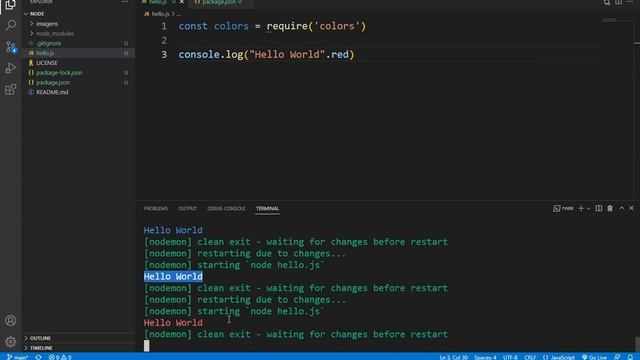Open the Explorer more actions ellipsis
This screenshot has width=640, height=360.
coord(125,2)
